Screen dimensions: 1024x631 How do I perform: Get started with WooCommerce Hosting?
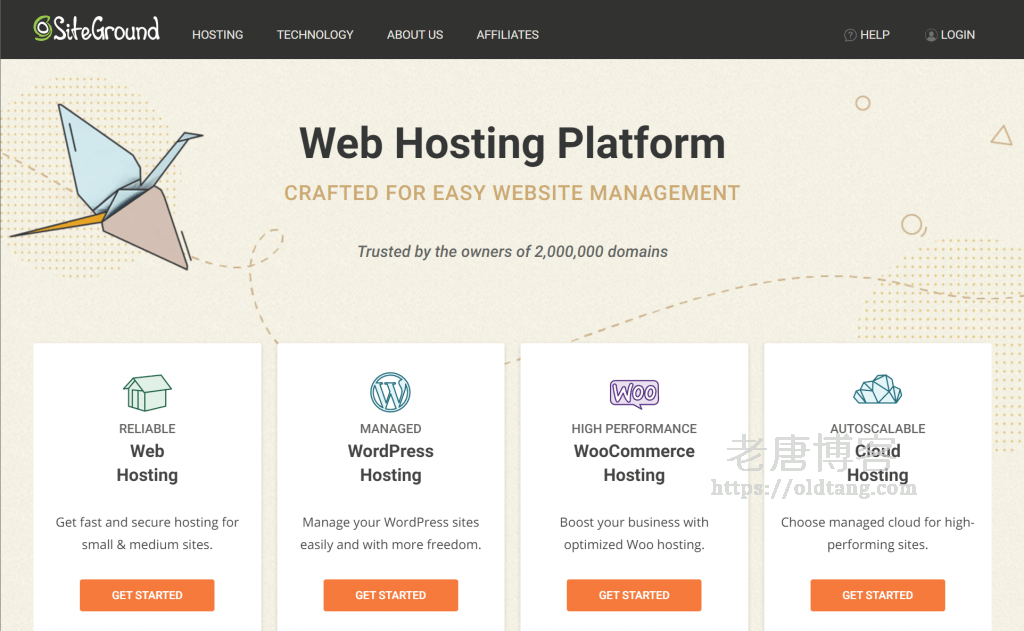click(634, 595)
